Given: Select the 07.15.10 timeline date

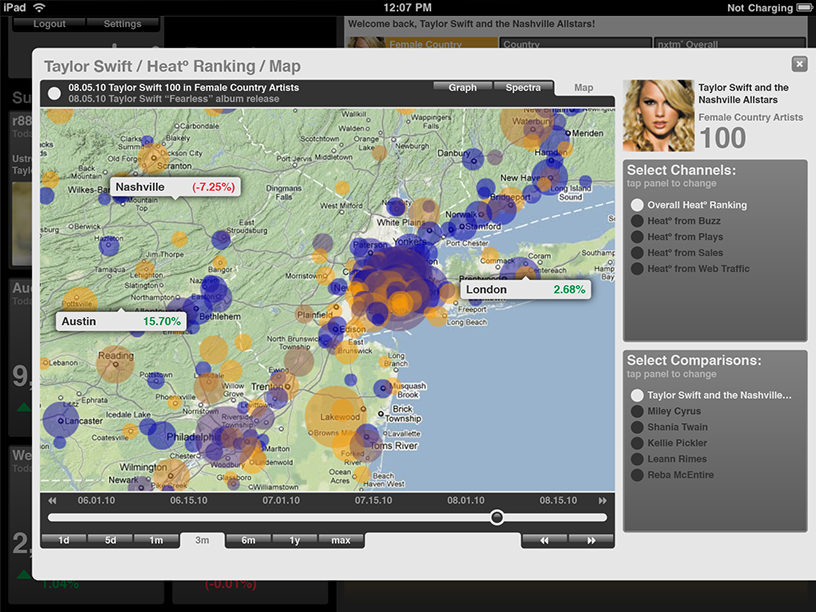Looking at the screenshot, I should tap(374, 501).
